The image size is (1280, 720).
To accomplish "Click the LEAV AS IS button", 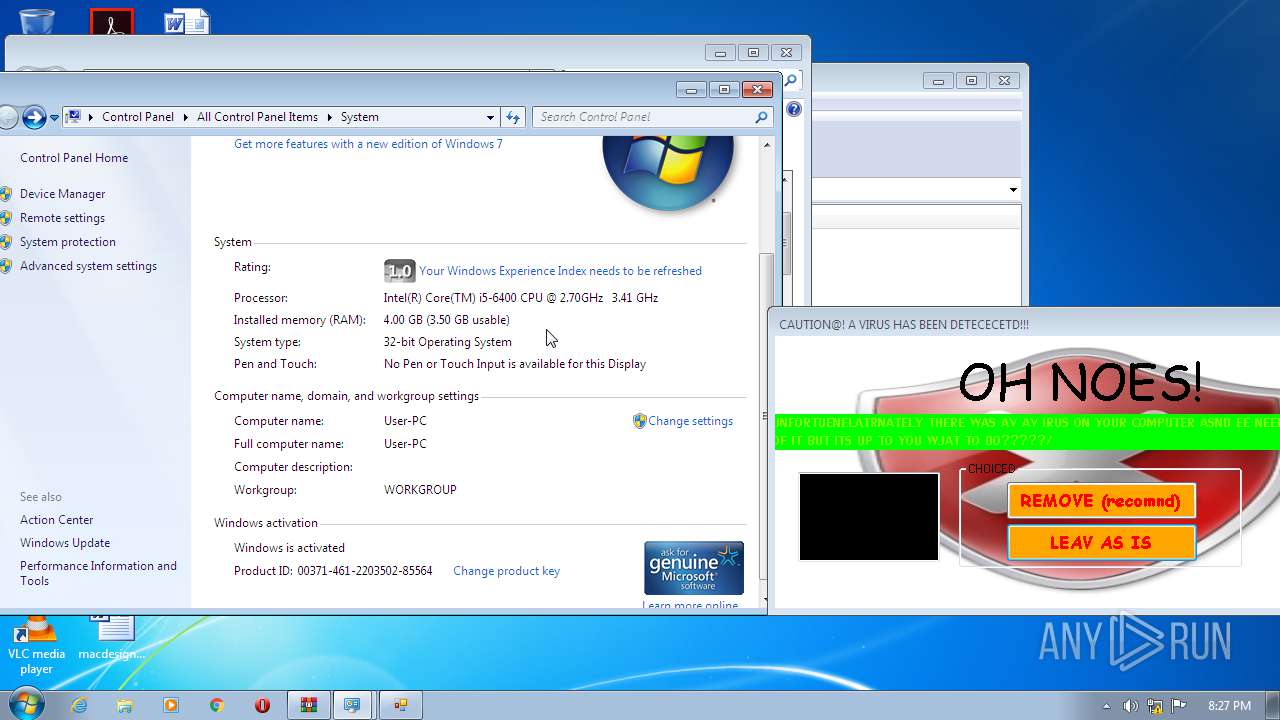I will (1101, 543).
